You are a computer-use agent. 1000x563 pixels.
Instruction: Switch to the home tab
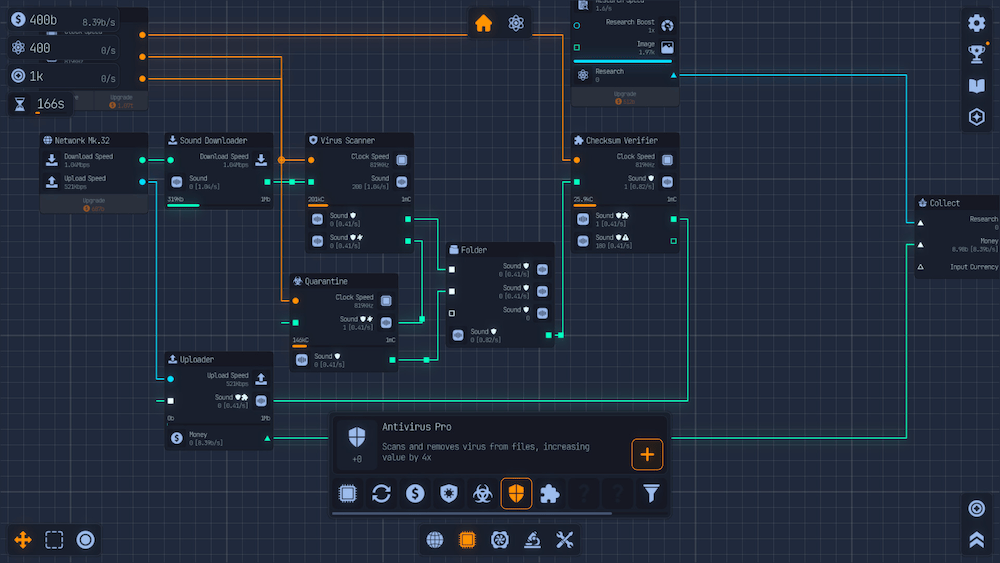(x=484, y=23)
